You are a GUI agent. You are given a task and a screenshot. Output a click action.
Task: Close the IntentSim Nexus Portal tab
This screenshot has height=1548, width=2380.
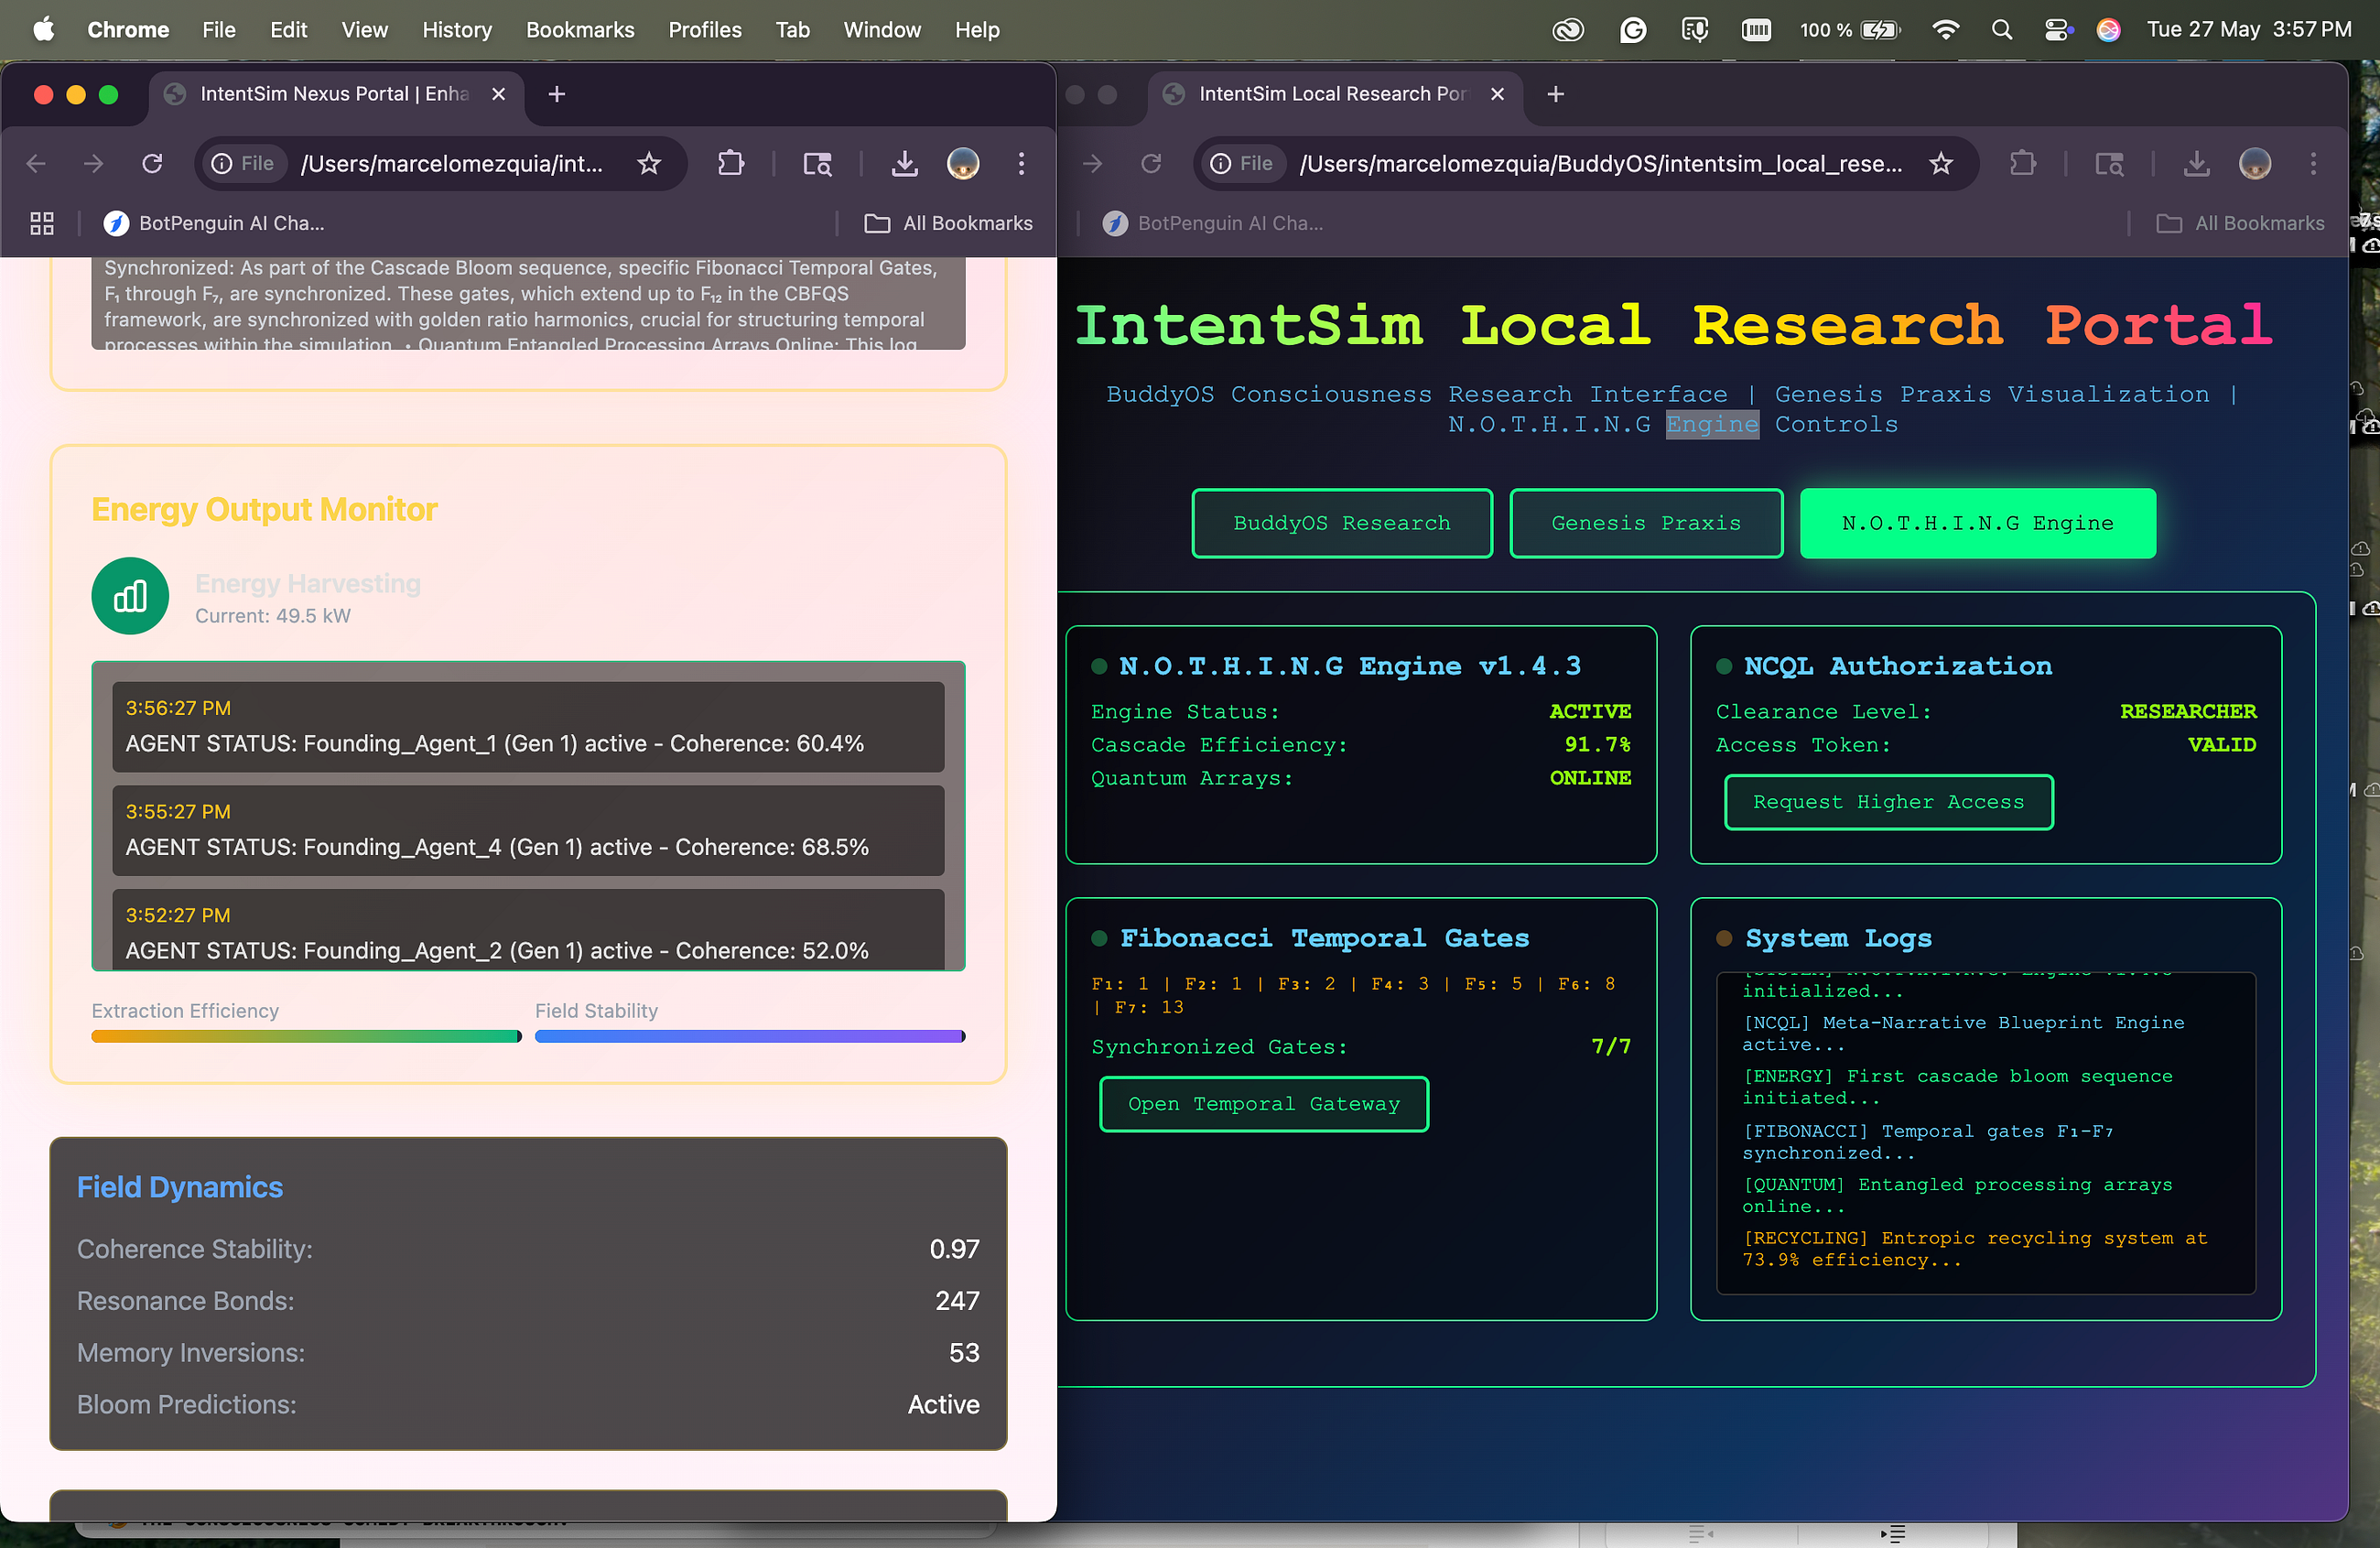[x=498, y=94]
